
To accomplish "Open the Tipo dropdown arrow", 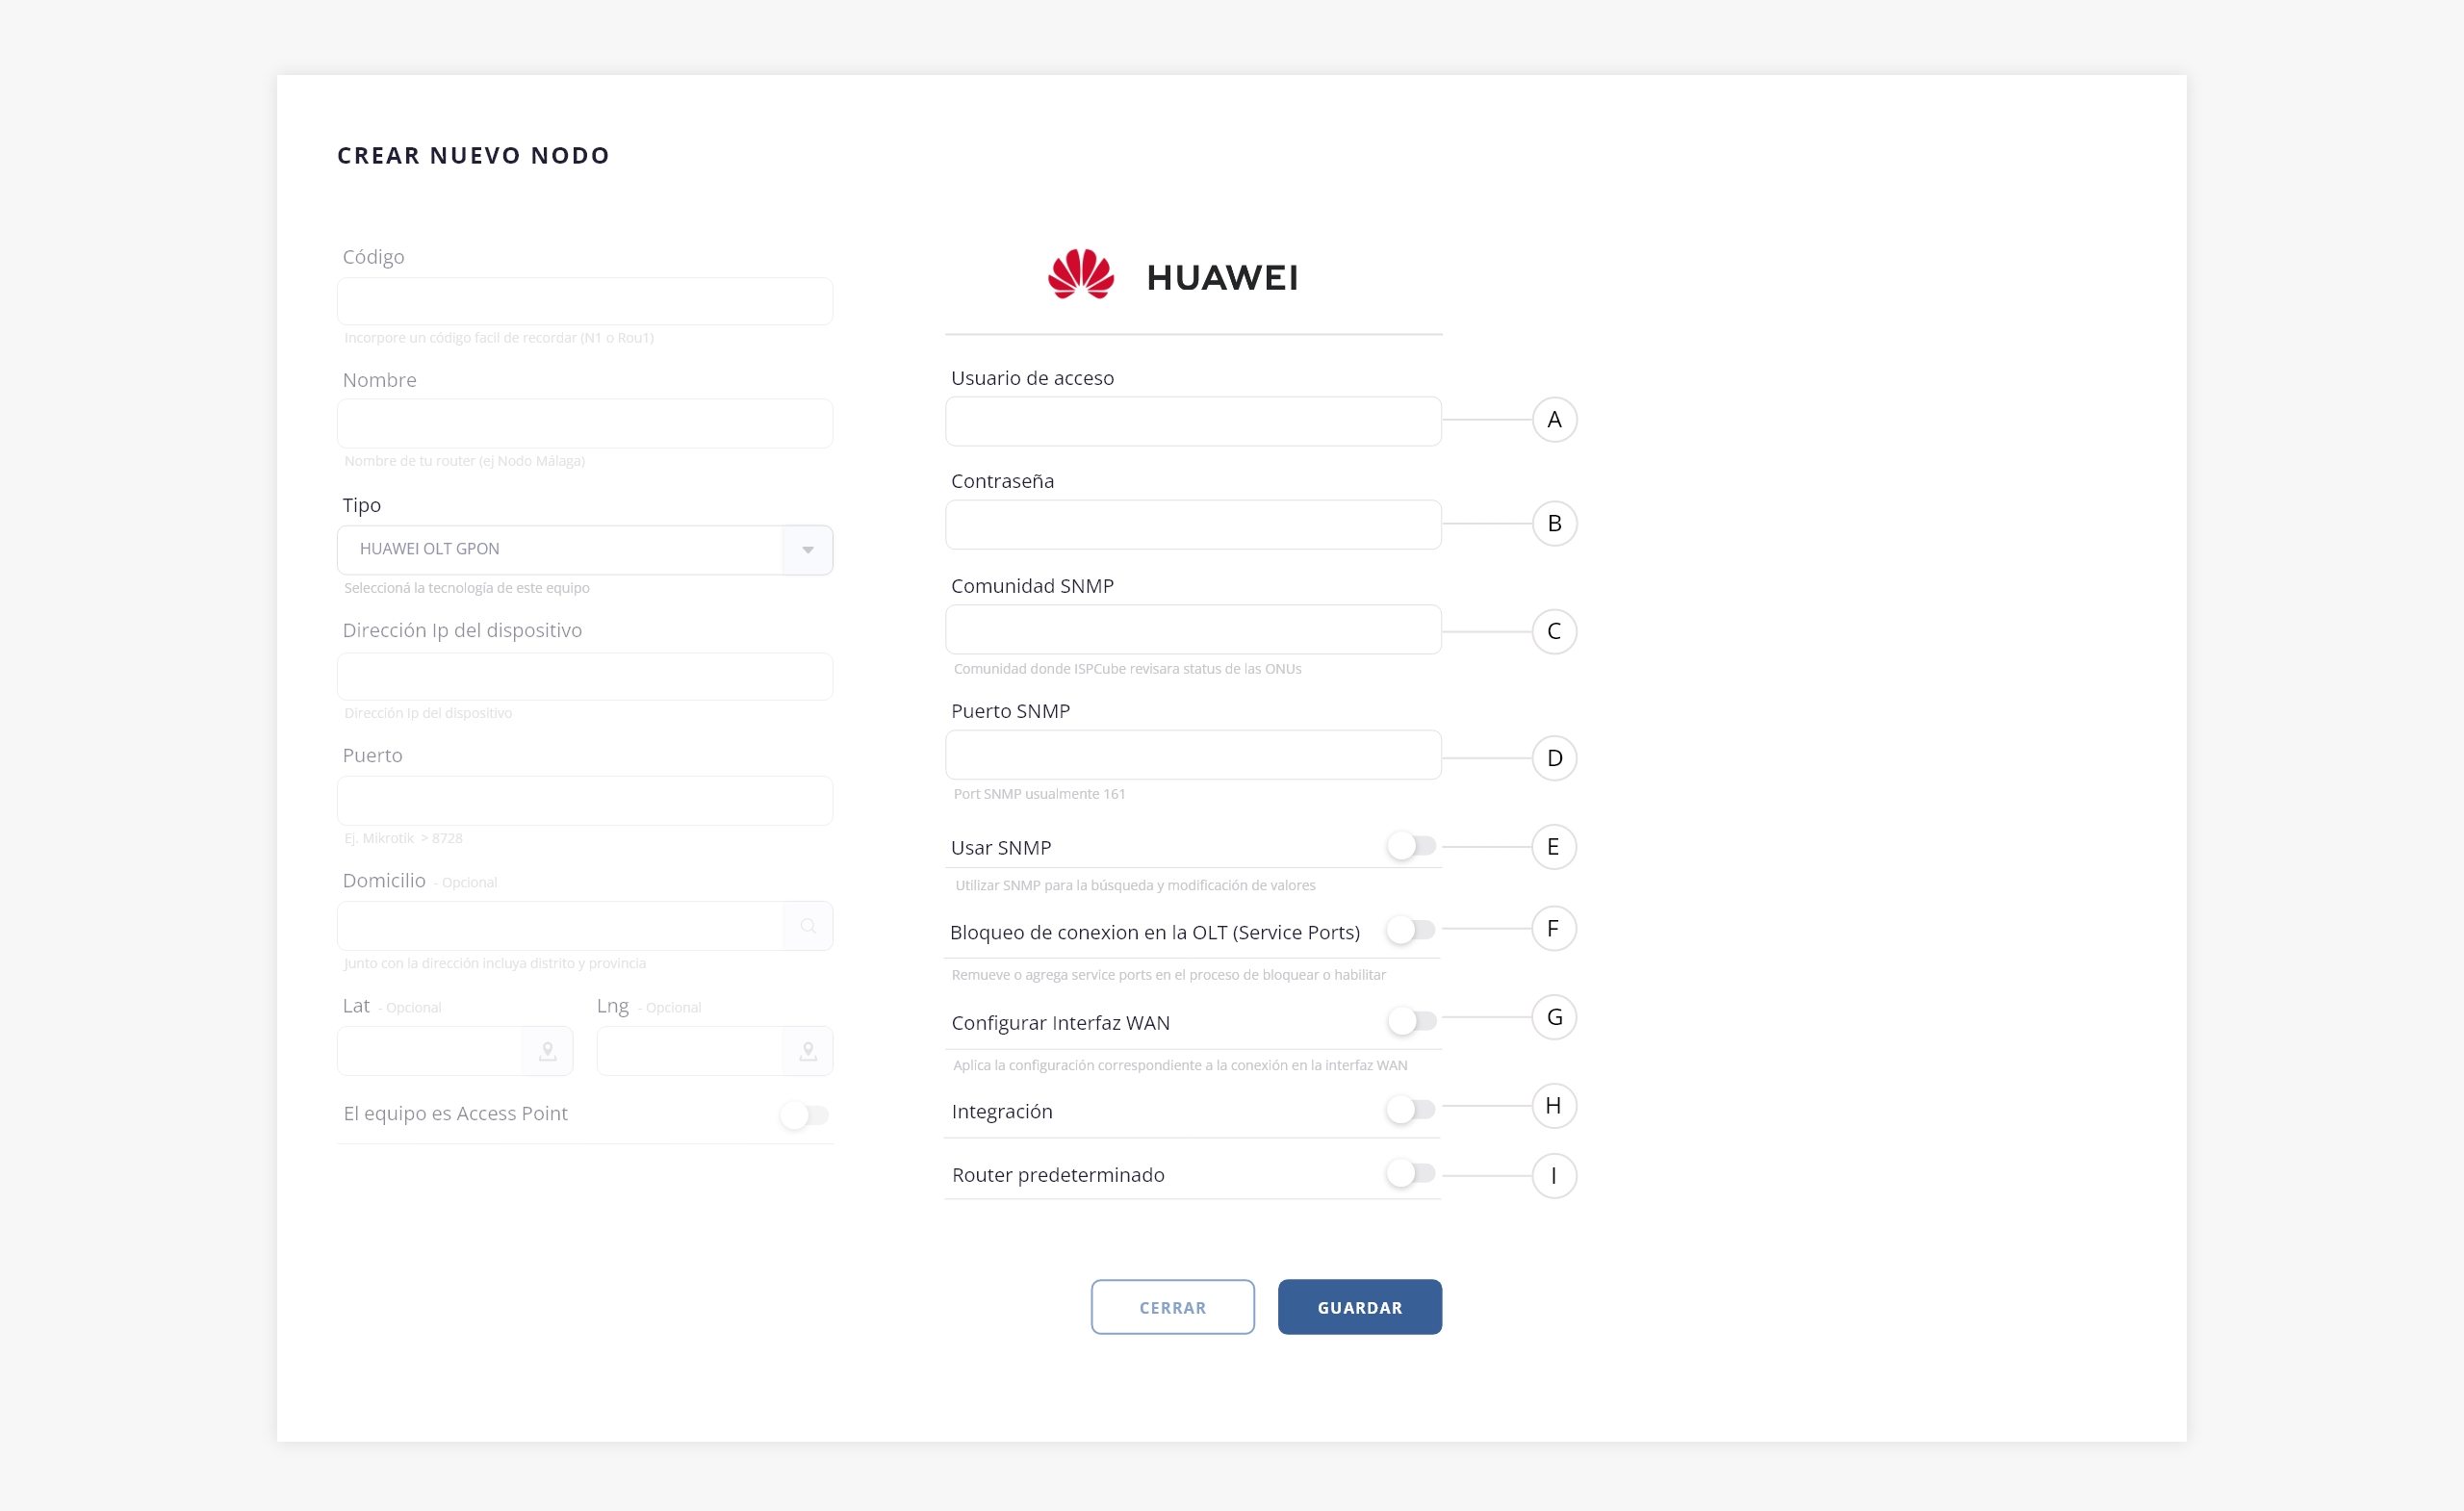I will click(808, 550).
